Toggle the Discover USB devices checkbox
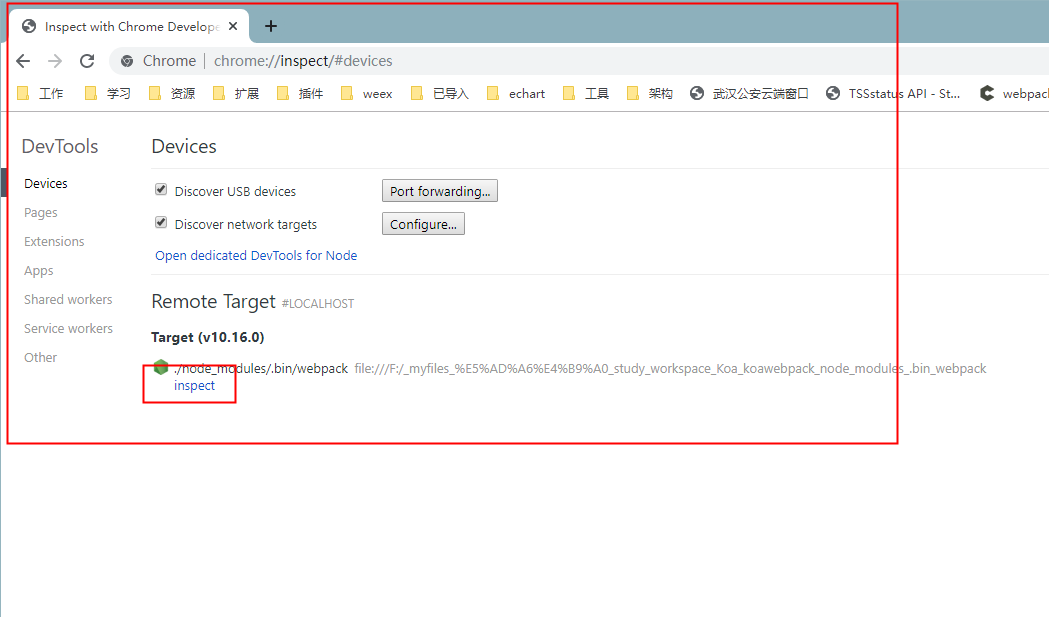Viewport: 1049px width, 617px height. [161, 189]
